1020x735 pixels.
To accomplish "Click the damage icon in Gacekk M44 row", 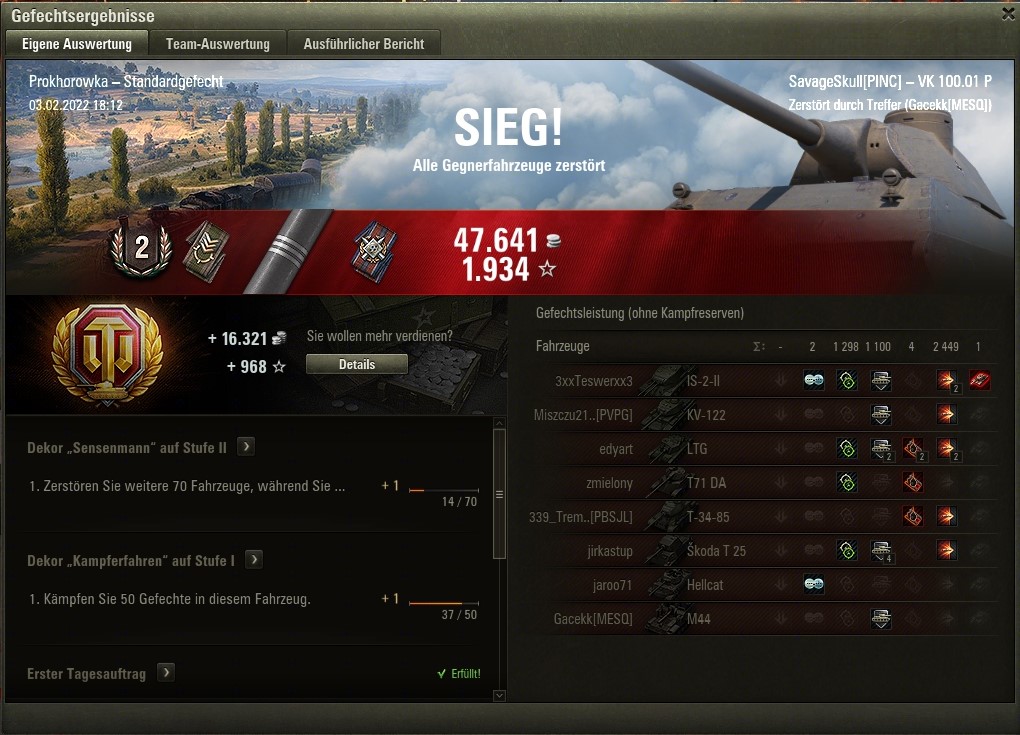I will click(x=880, y=618).
